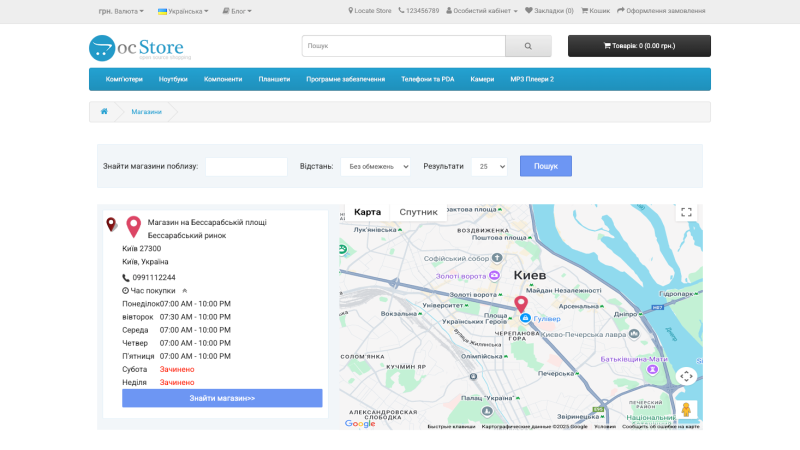The image size is (800, 450).
Task: Click the blue Пошук button
Action: pyautogui.click(x=546, y=166)
